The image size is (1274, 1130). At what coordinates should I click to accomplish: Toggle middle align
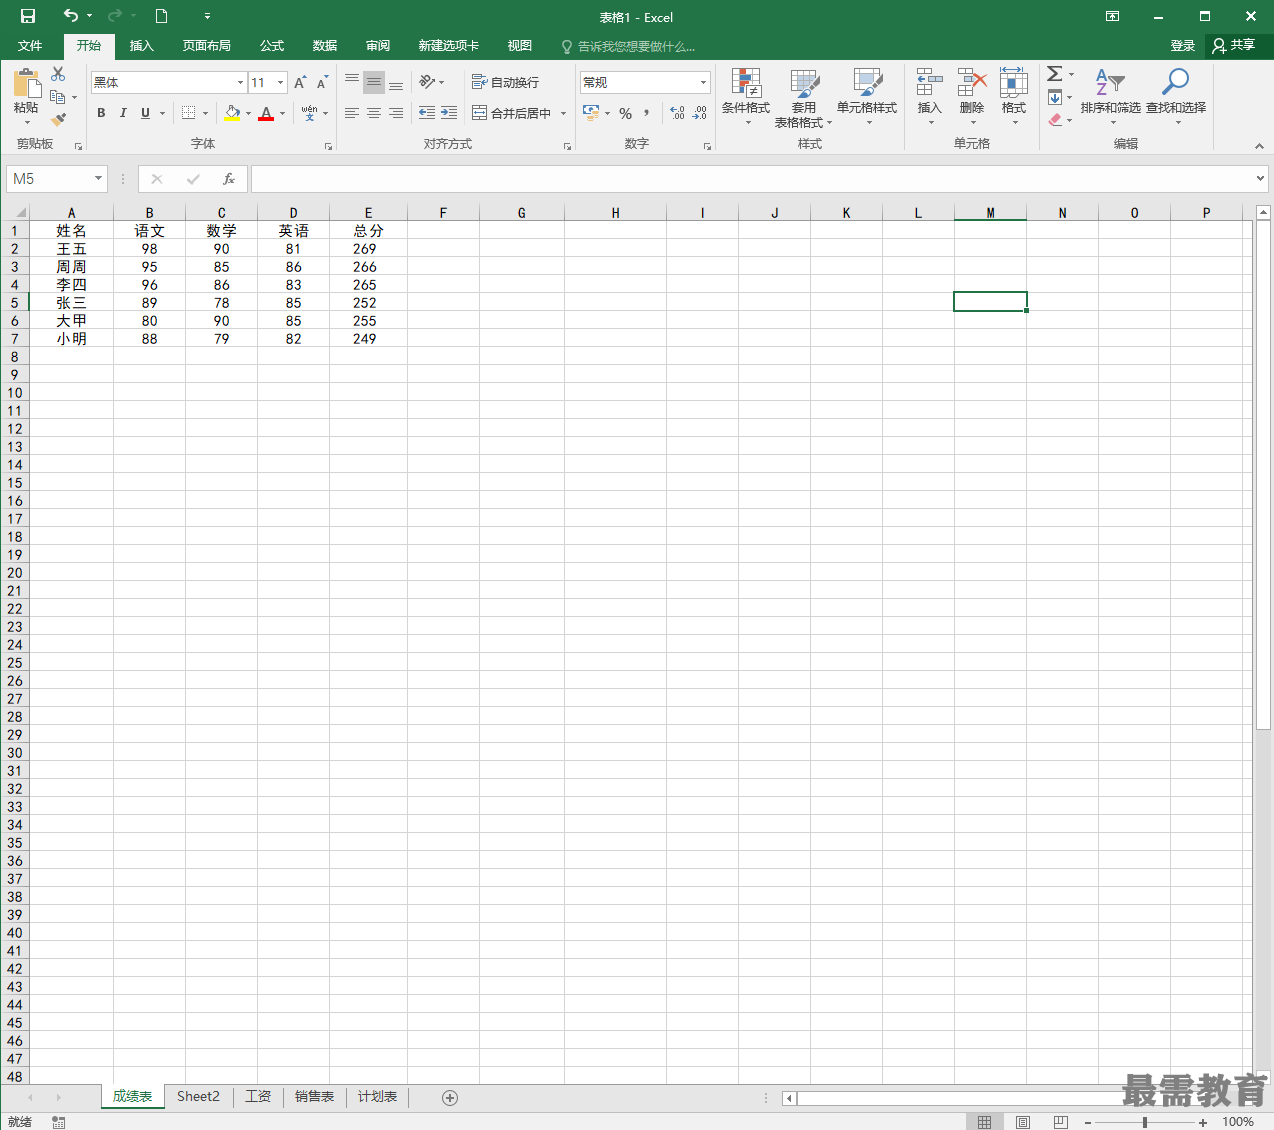374,82
